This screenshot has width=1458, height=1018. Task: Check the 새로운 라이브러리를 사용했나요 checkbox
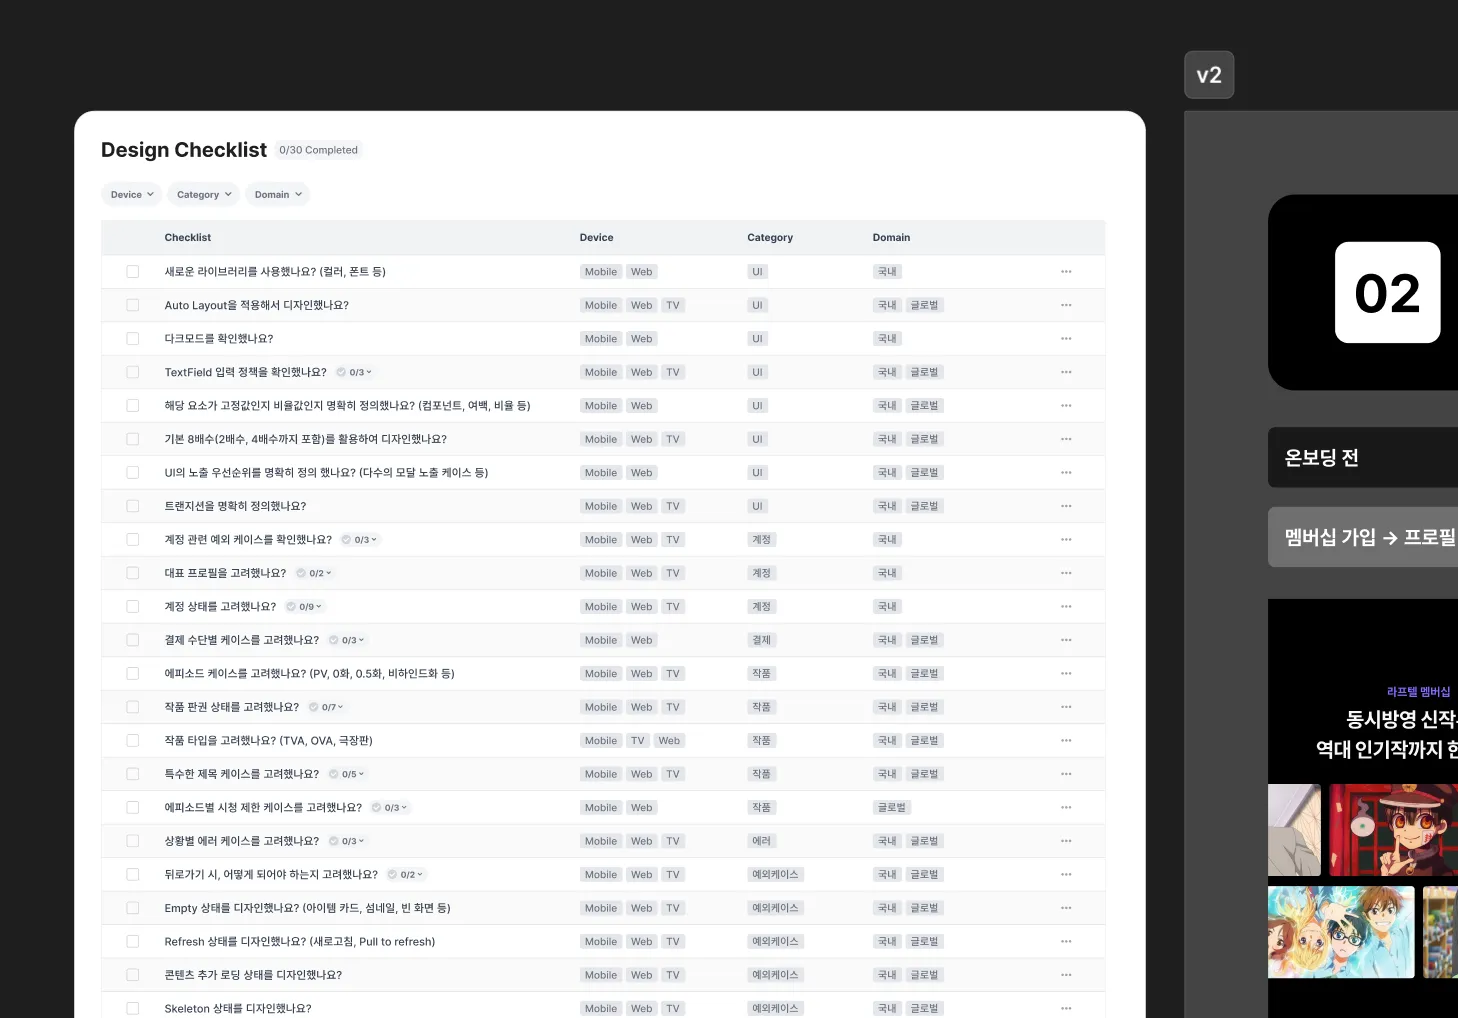[x=133, y=272]
